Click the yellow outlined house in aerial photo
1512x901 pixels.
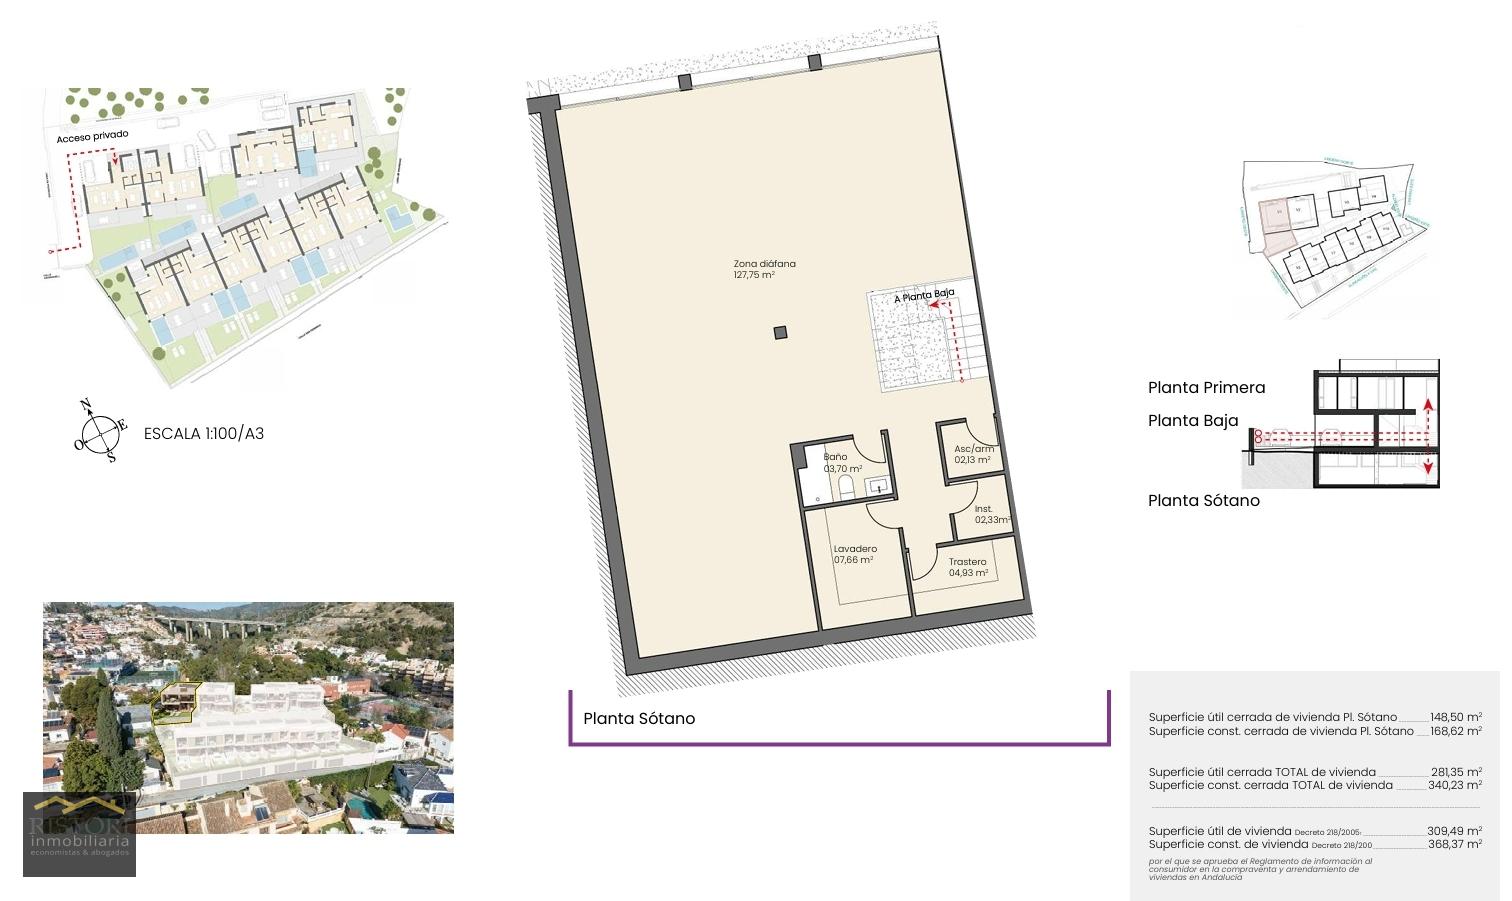[177, 699]
